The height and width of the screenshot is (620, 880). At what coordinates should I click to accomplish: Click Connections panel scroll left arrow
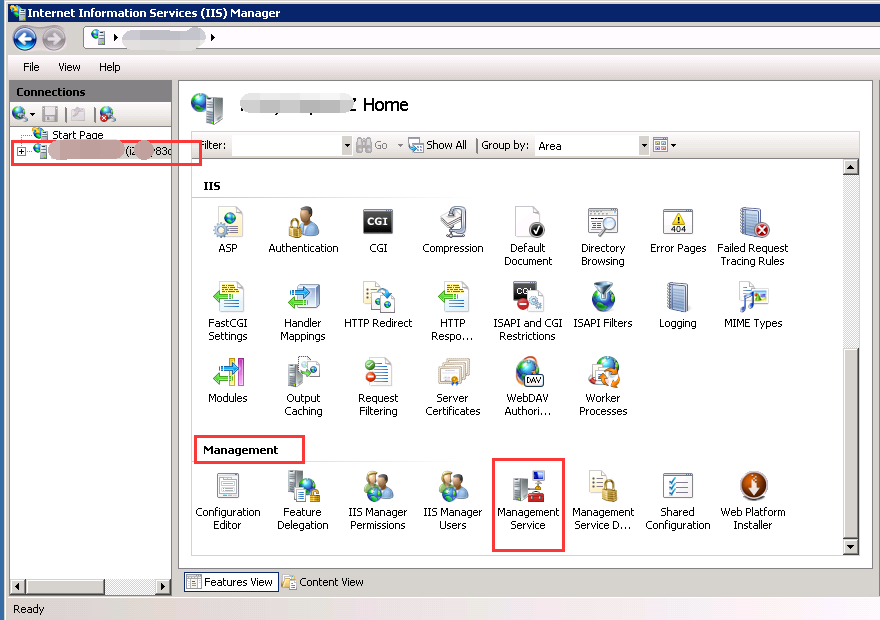(x=17, y=587)
